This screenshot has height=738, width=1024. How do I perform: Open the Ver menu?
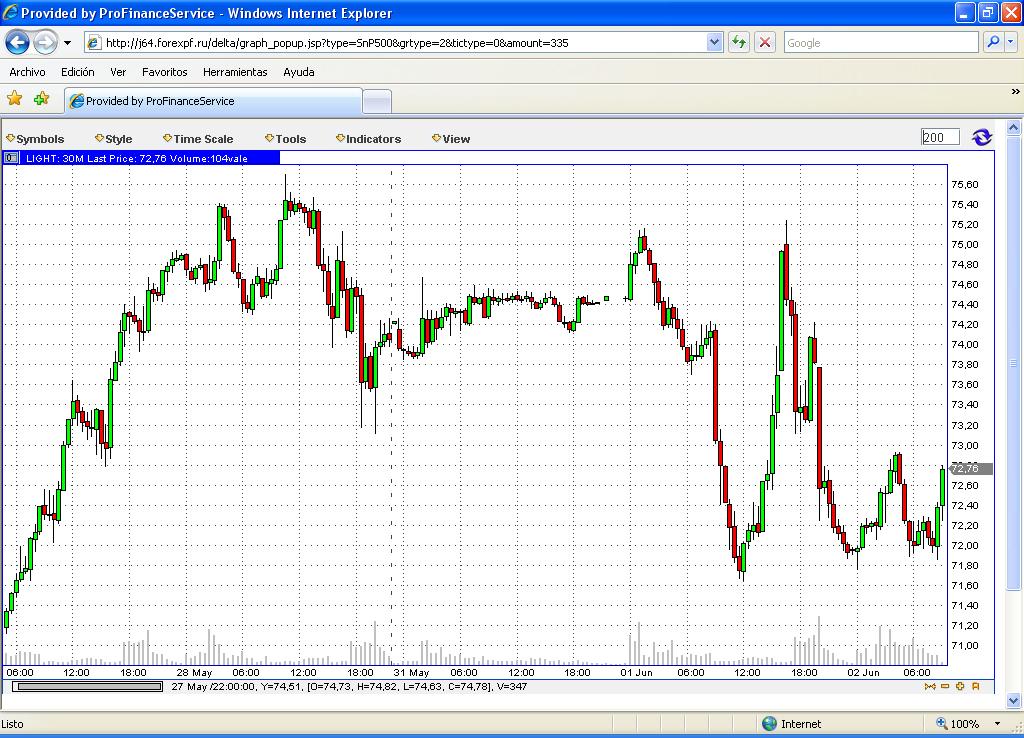(118, 72)
